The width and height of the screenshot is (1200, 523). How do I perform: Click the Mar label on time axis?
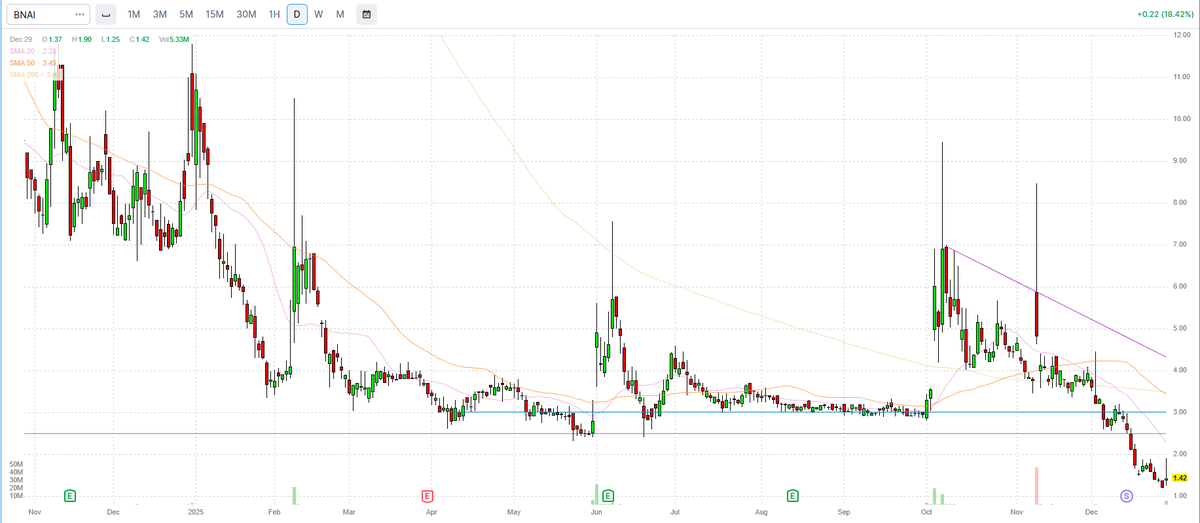349,510
